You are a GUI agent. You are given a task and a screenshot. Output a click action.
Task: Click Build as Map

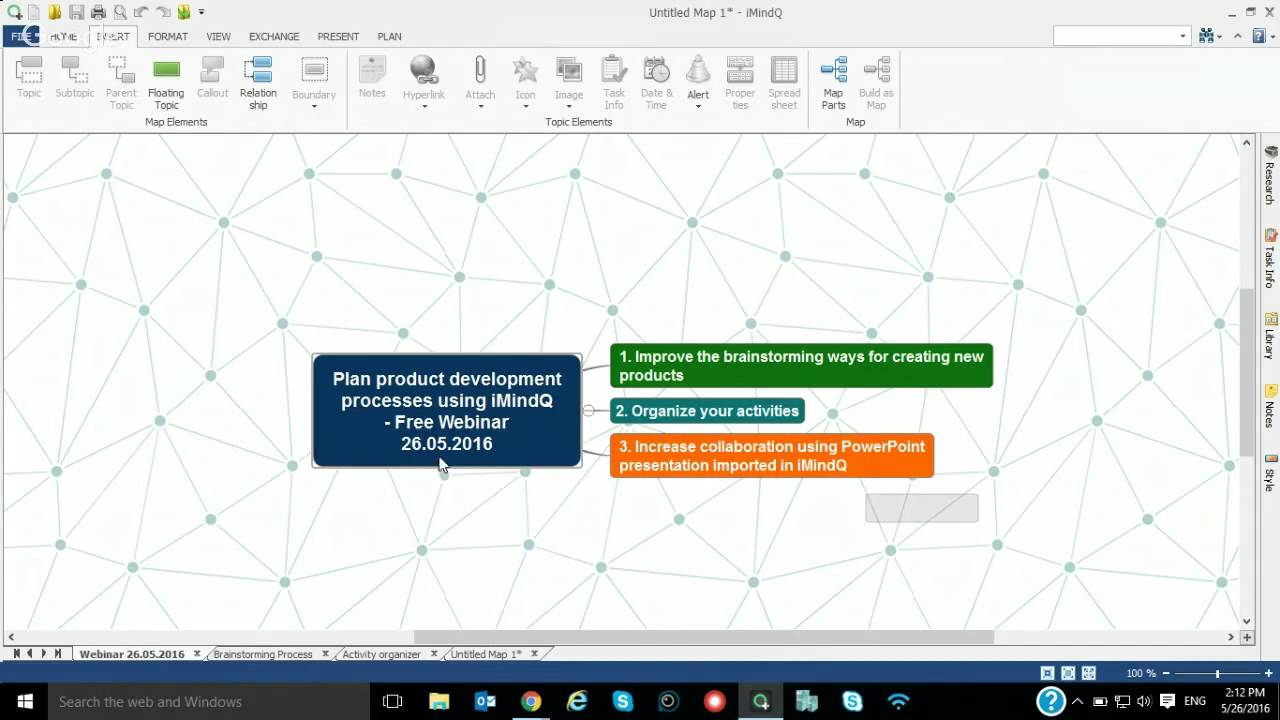(x=876, y=83)
